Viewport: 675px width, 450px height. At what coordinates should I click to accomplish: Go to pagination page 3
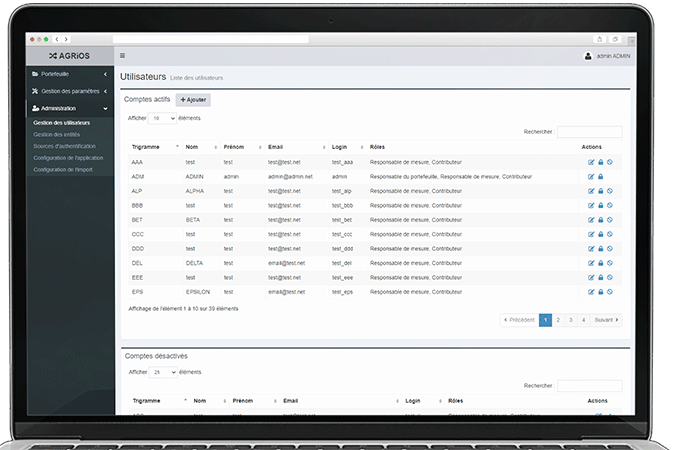click(x=571, y=320)
